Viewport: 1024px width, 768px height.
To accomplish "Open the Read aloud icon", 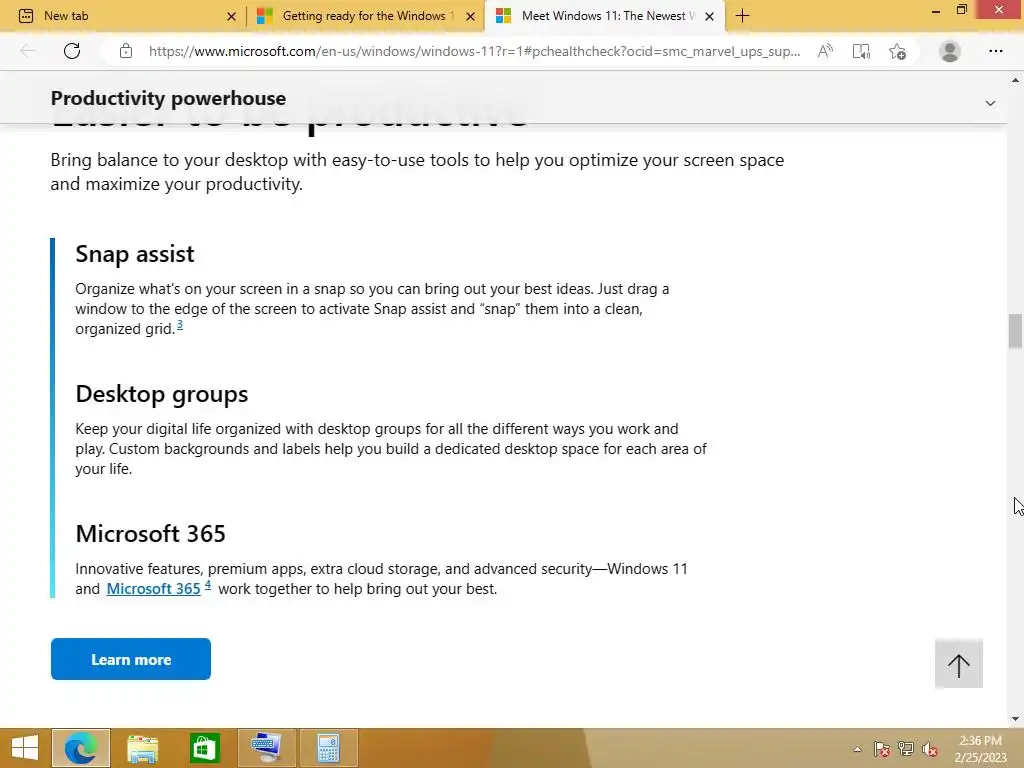I will [x=825, y=51].
